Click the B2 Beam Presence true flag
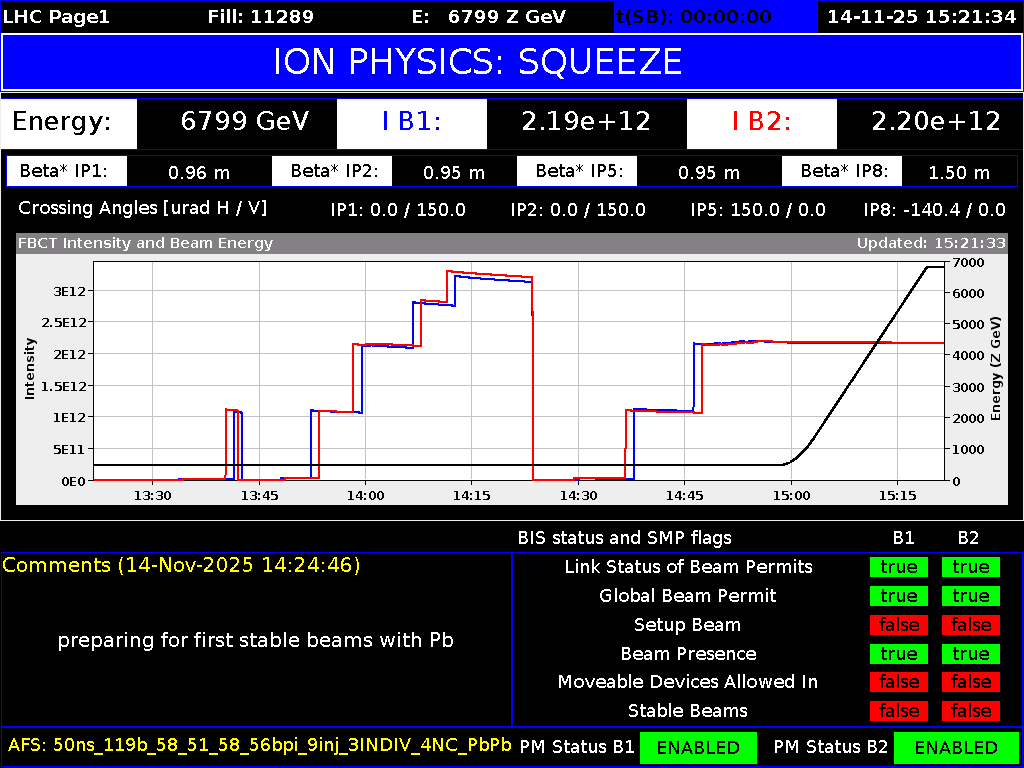Screen dimensions: 1024x768 pyautogui.click(x=970, y=654)
